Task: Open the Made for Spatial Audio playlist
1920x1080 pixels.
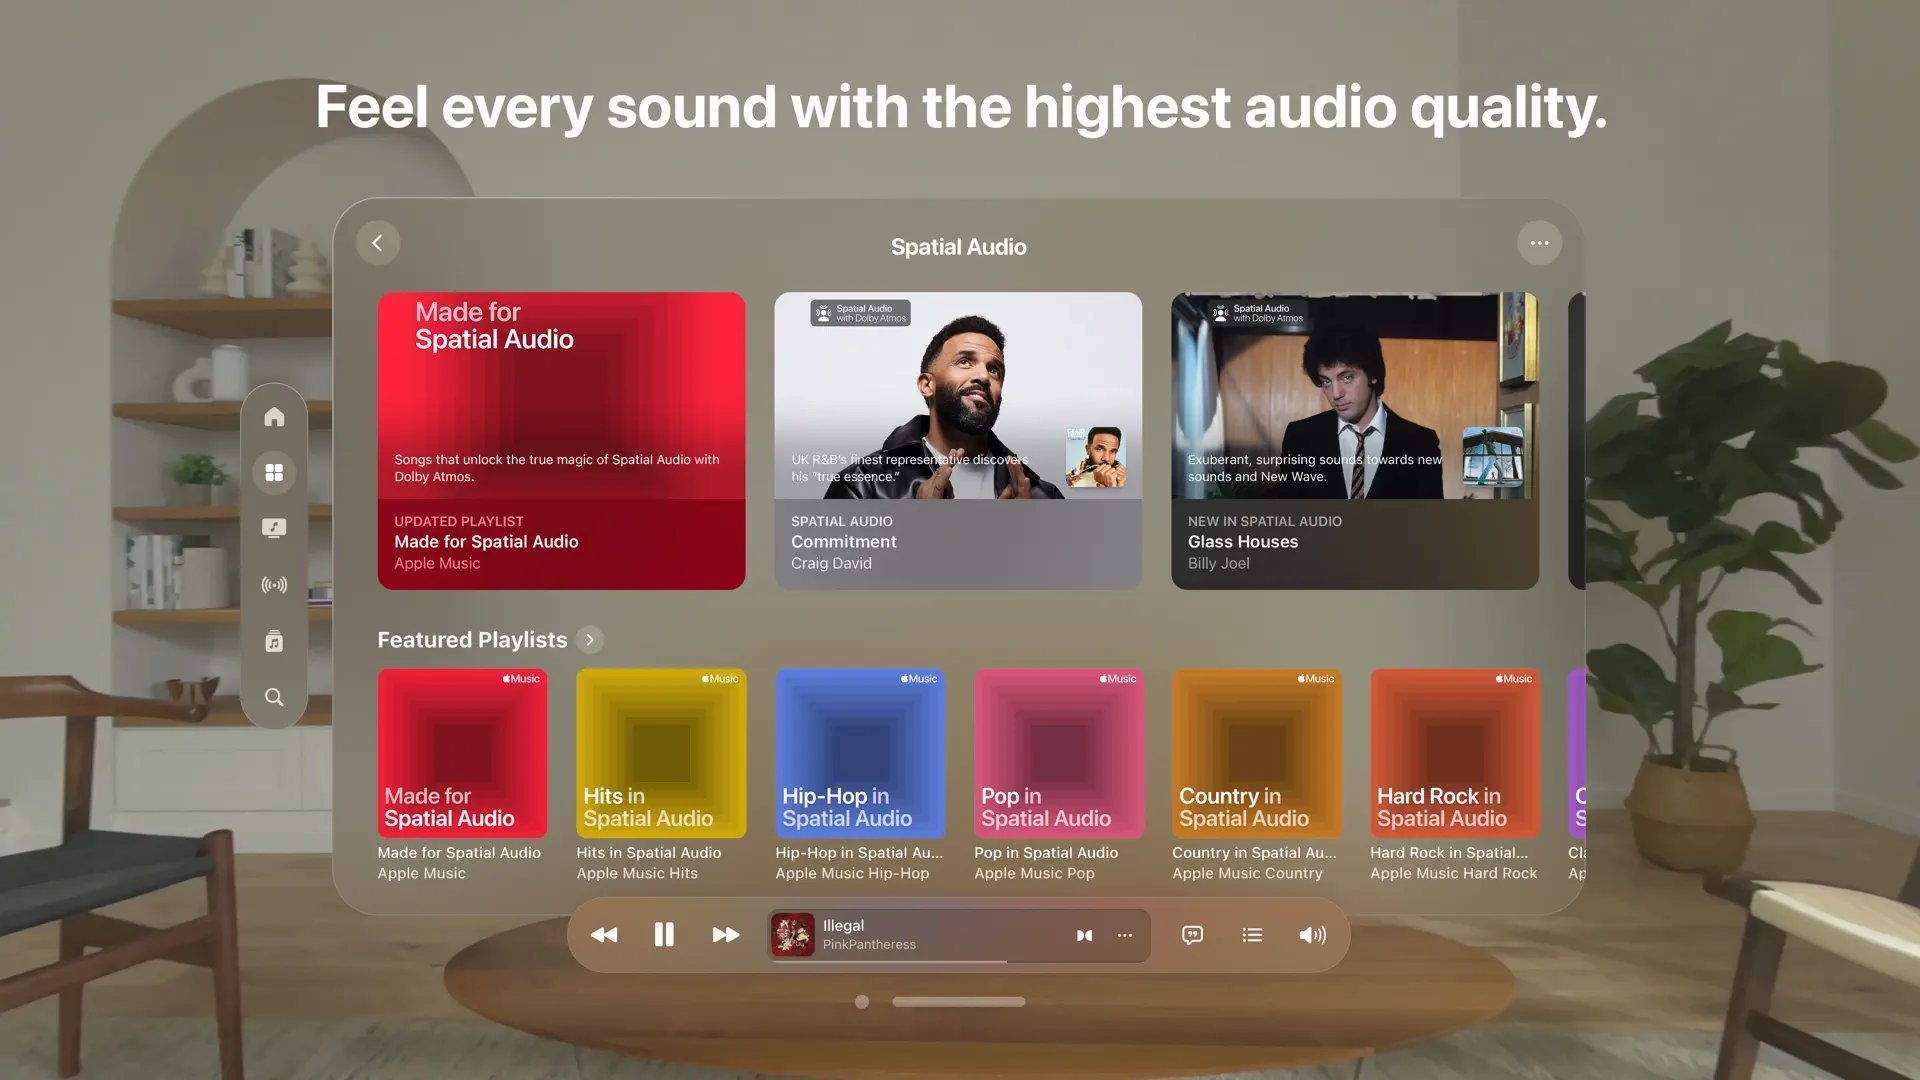Action: point(561,440)
